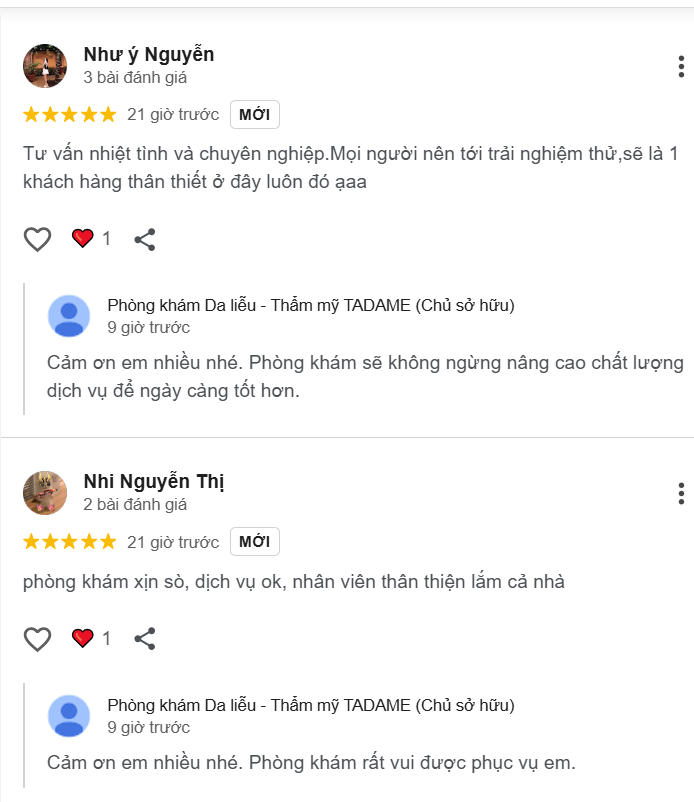Click the five-star rating on Nhi Nguyễn Thị's review

point(70,541)
